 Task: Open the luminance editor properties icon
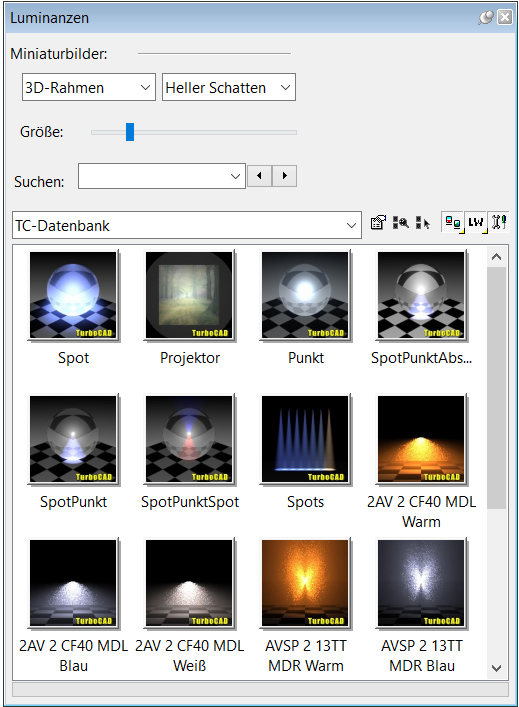pos(378,222)
